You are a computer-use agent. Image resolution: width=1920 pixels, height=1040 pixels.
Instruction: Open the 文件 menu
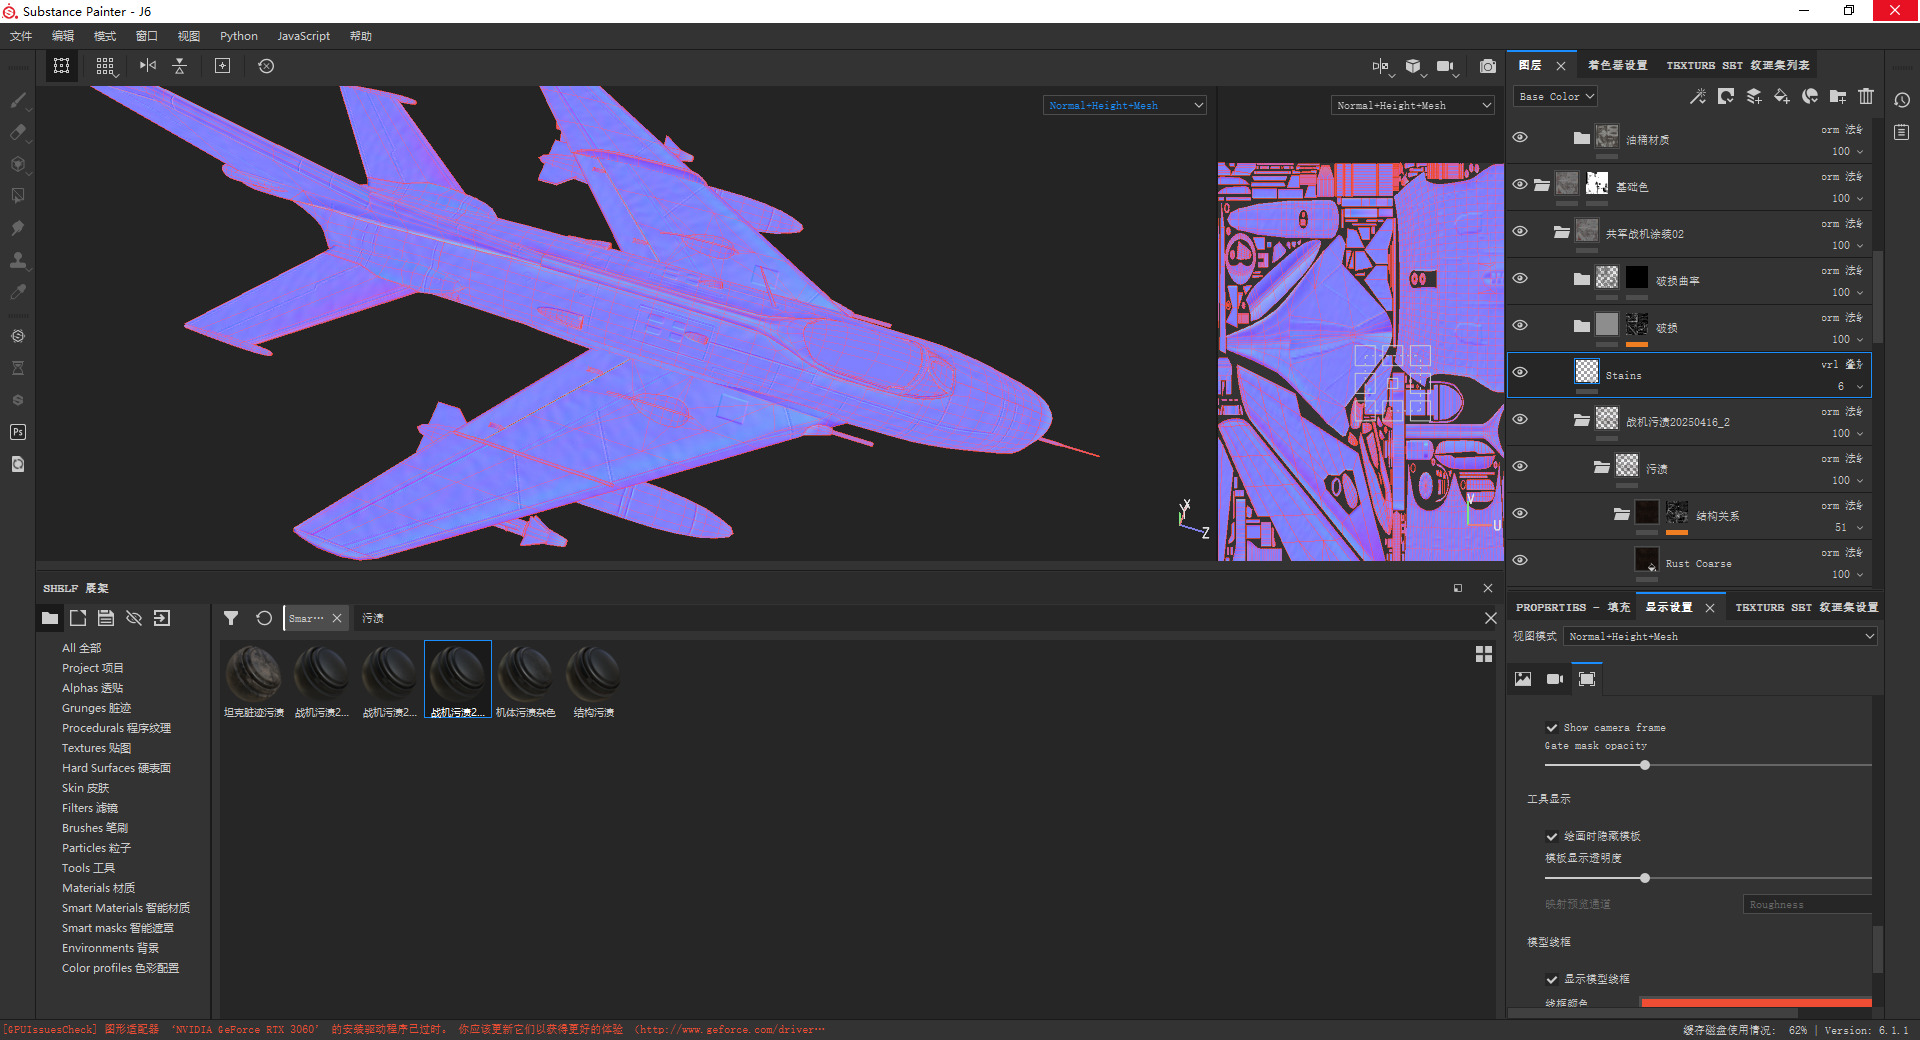tap(21, 36)
